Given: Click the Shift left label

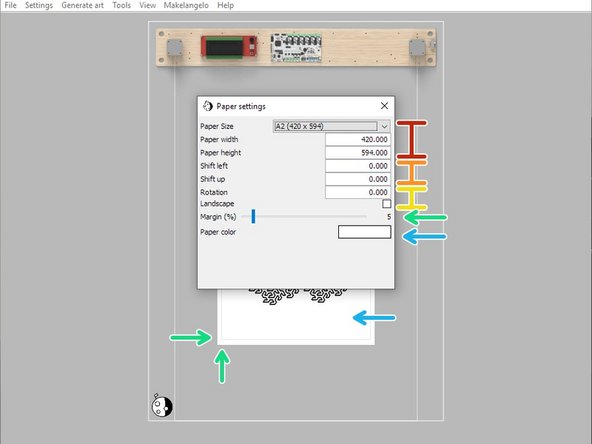Looking at the screenshot, I should coord(214,166).
